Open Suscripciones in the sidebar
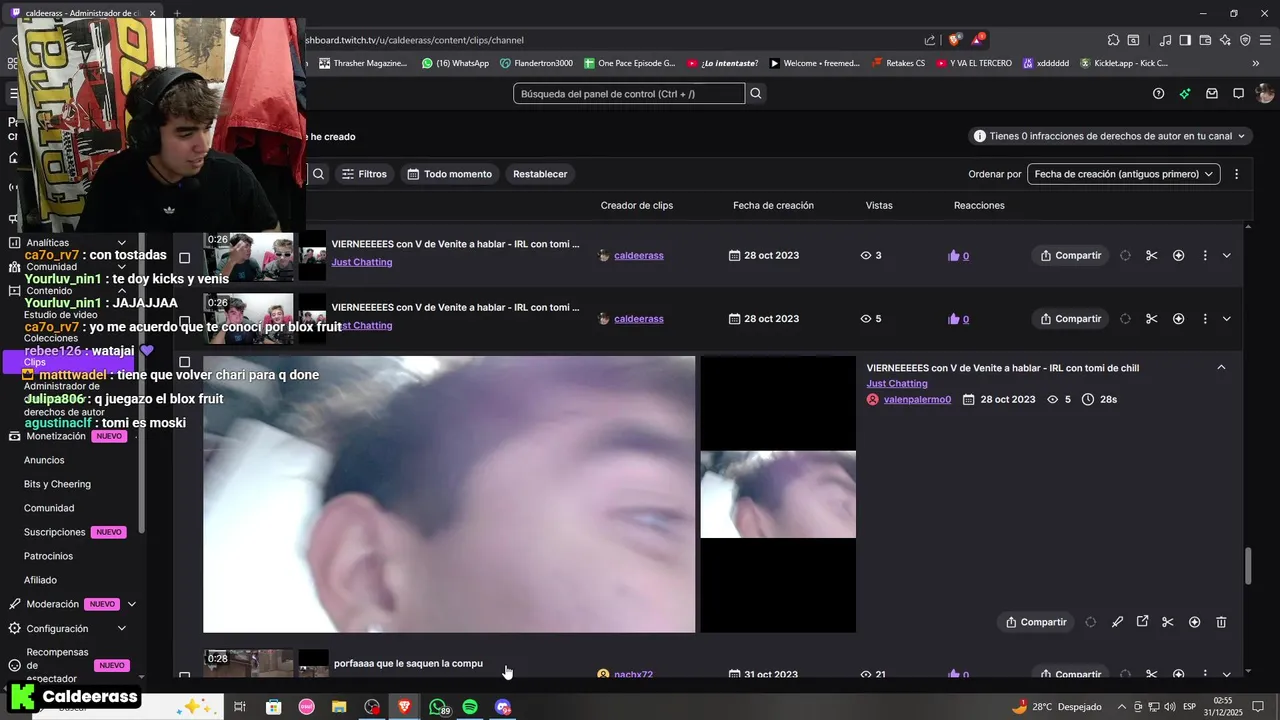Viewport: 1280px width, 720px height. [x=55, y=532]
